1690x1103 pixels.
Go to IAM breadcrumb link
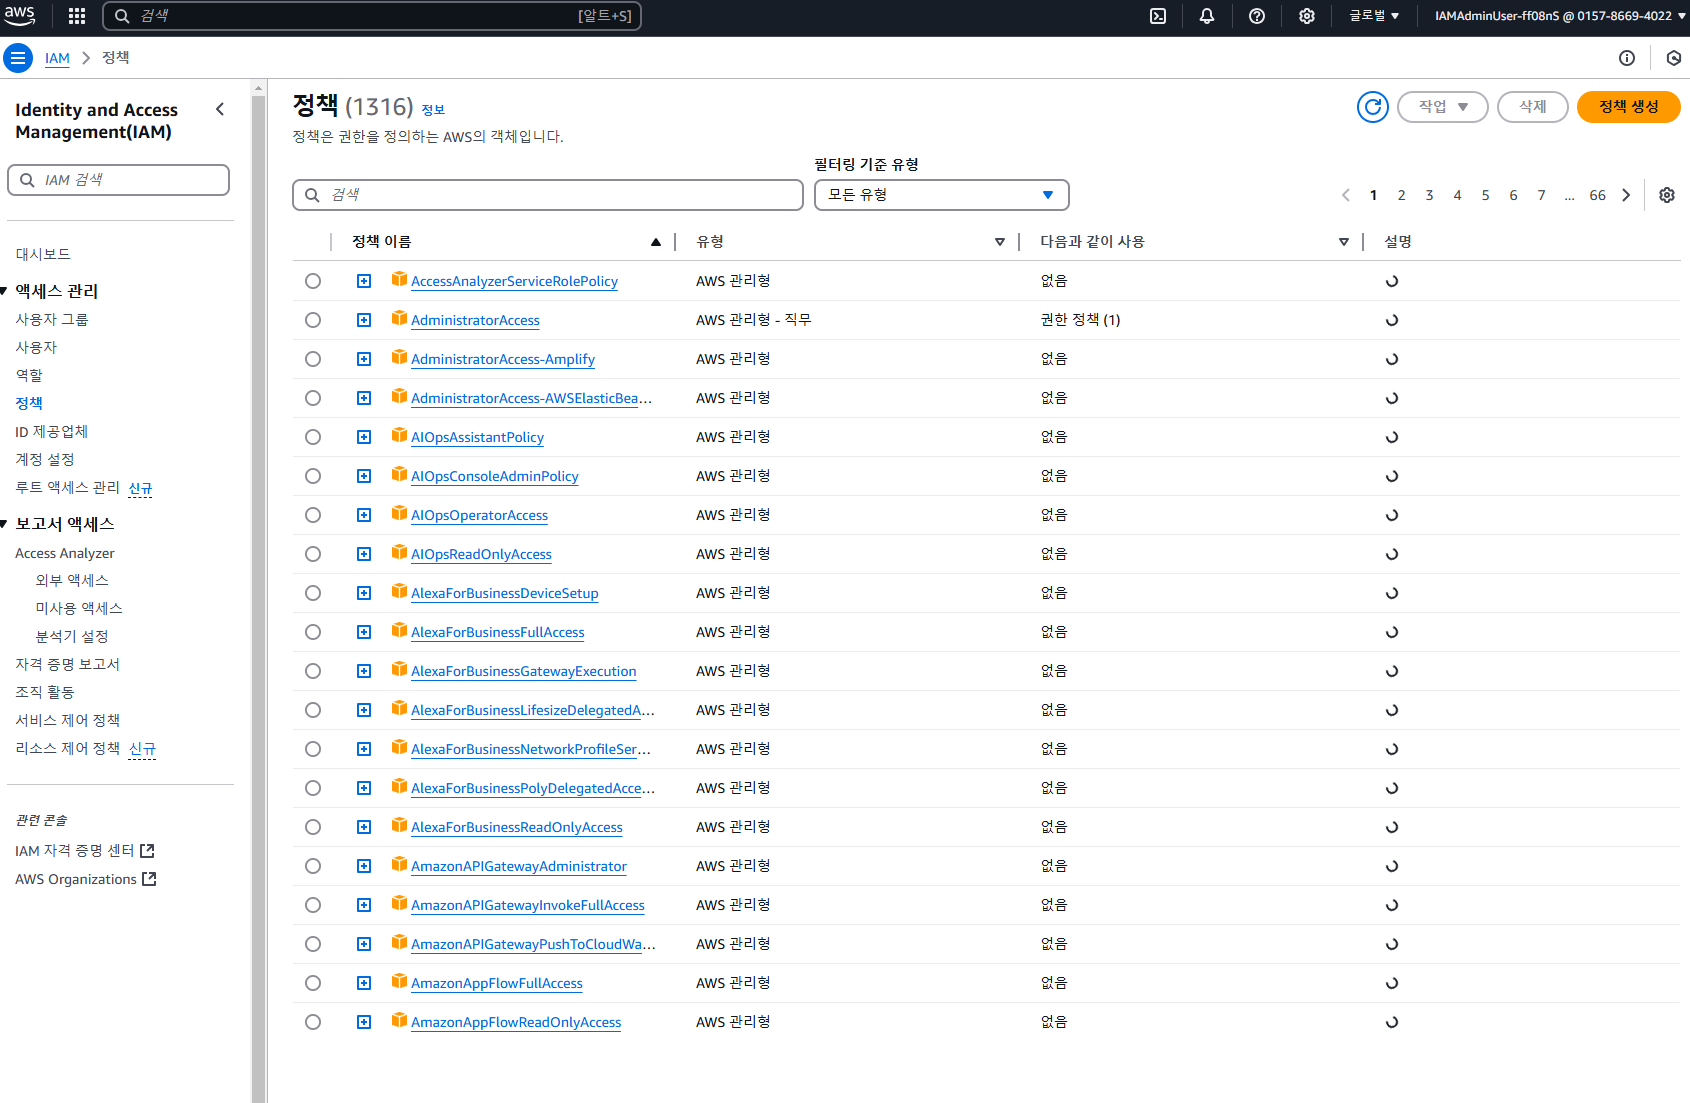(57, 58)
